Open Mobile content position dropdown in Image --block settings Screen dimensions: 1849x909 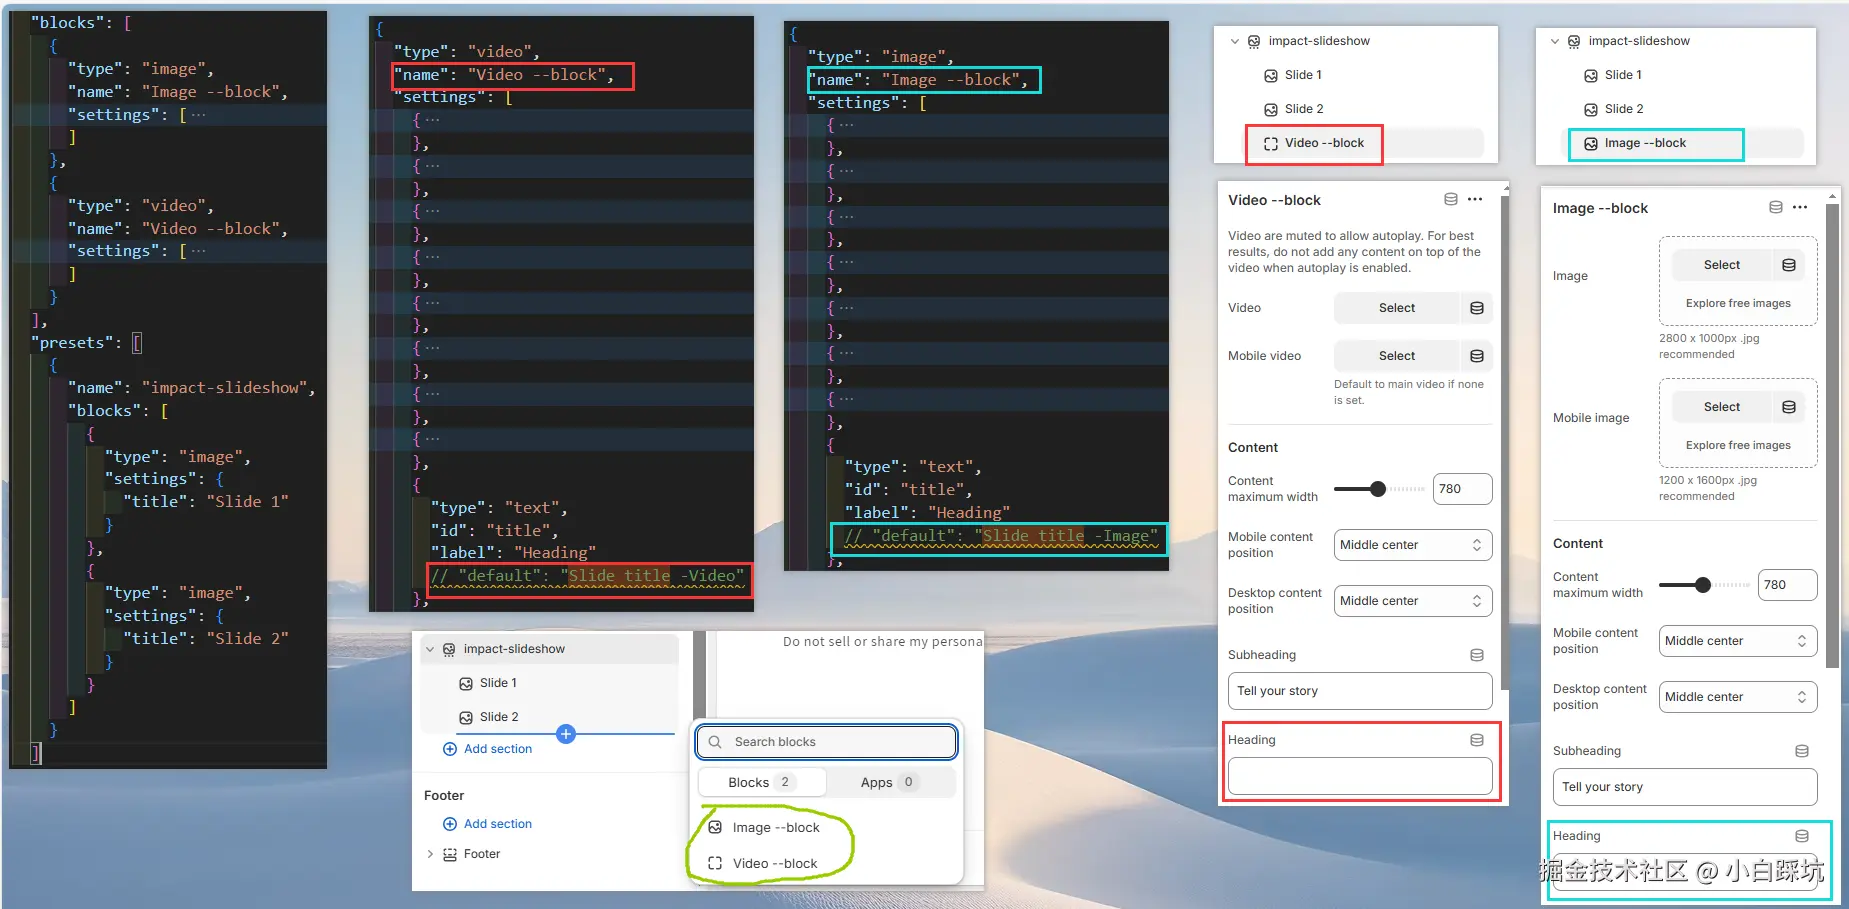1738,641
